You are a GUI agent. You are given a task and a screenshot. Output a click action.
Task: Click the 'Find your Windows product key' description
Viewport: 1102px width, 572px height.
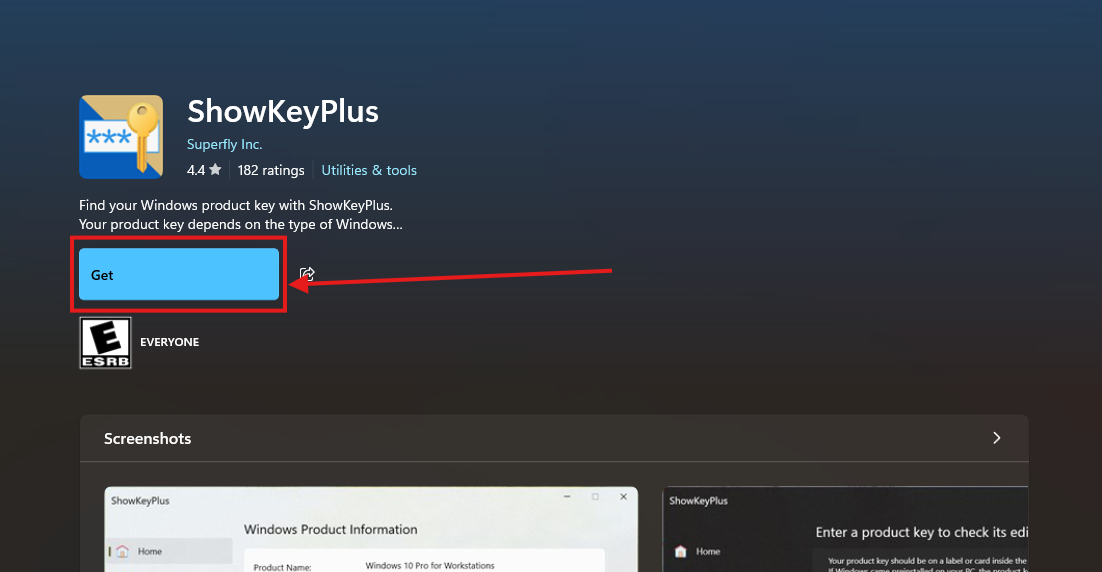pyautogui.click(x=235, y=205)
